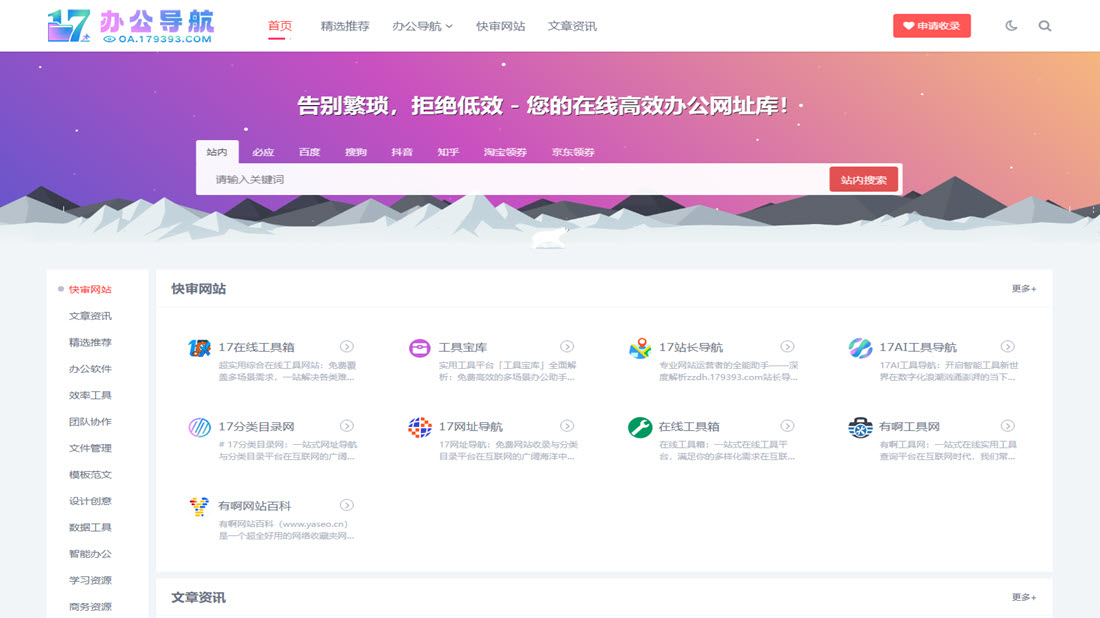
Task: Switch search source to 知乎
Action: click(x=447, y=152)
